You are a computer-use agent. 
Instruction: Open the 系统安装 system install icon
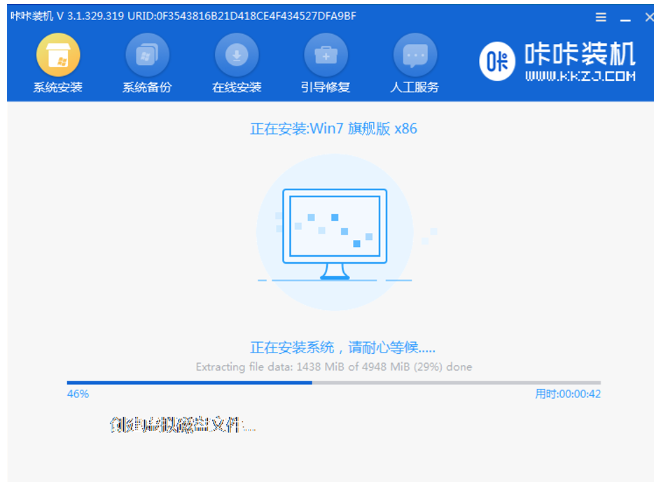[x=58, y=55]
